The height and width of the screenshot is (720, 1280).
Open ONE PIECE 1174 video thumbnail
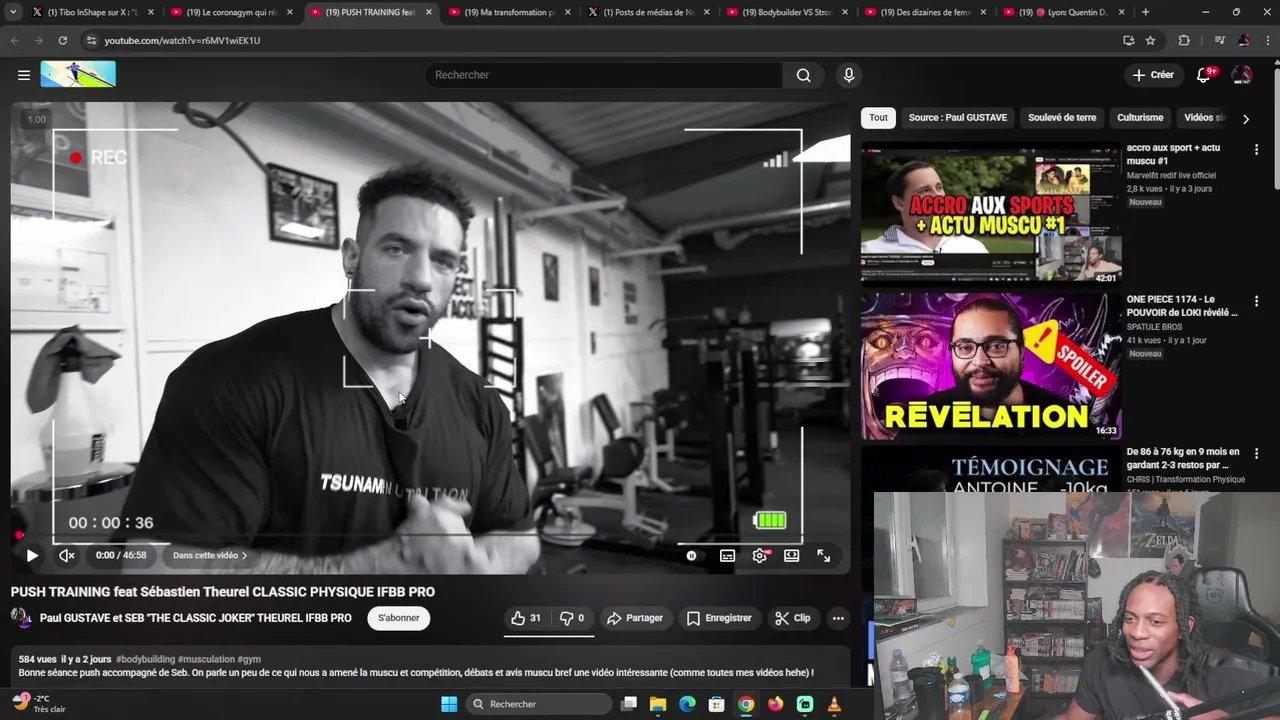[991, 366]
